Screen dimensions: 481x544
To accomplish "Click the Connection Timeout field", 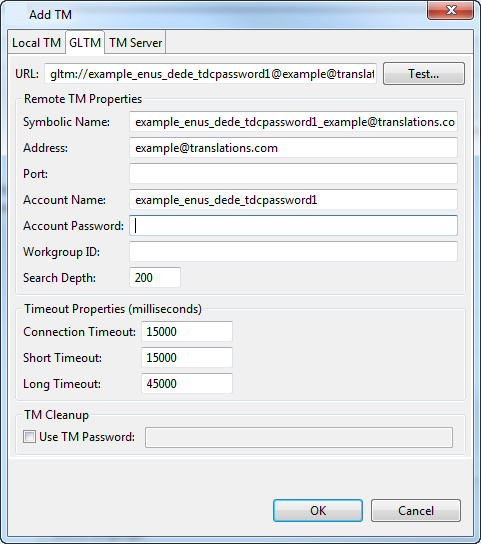I will pos(187,331).
